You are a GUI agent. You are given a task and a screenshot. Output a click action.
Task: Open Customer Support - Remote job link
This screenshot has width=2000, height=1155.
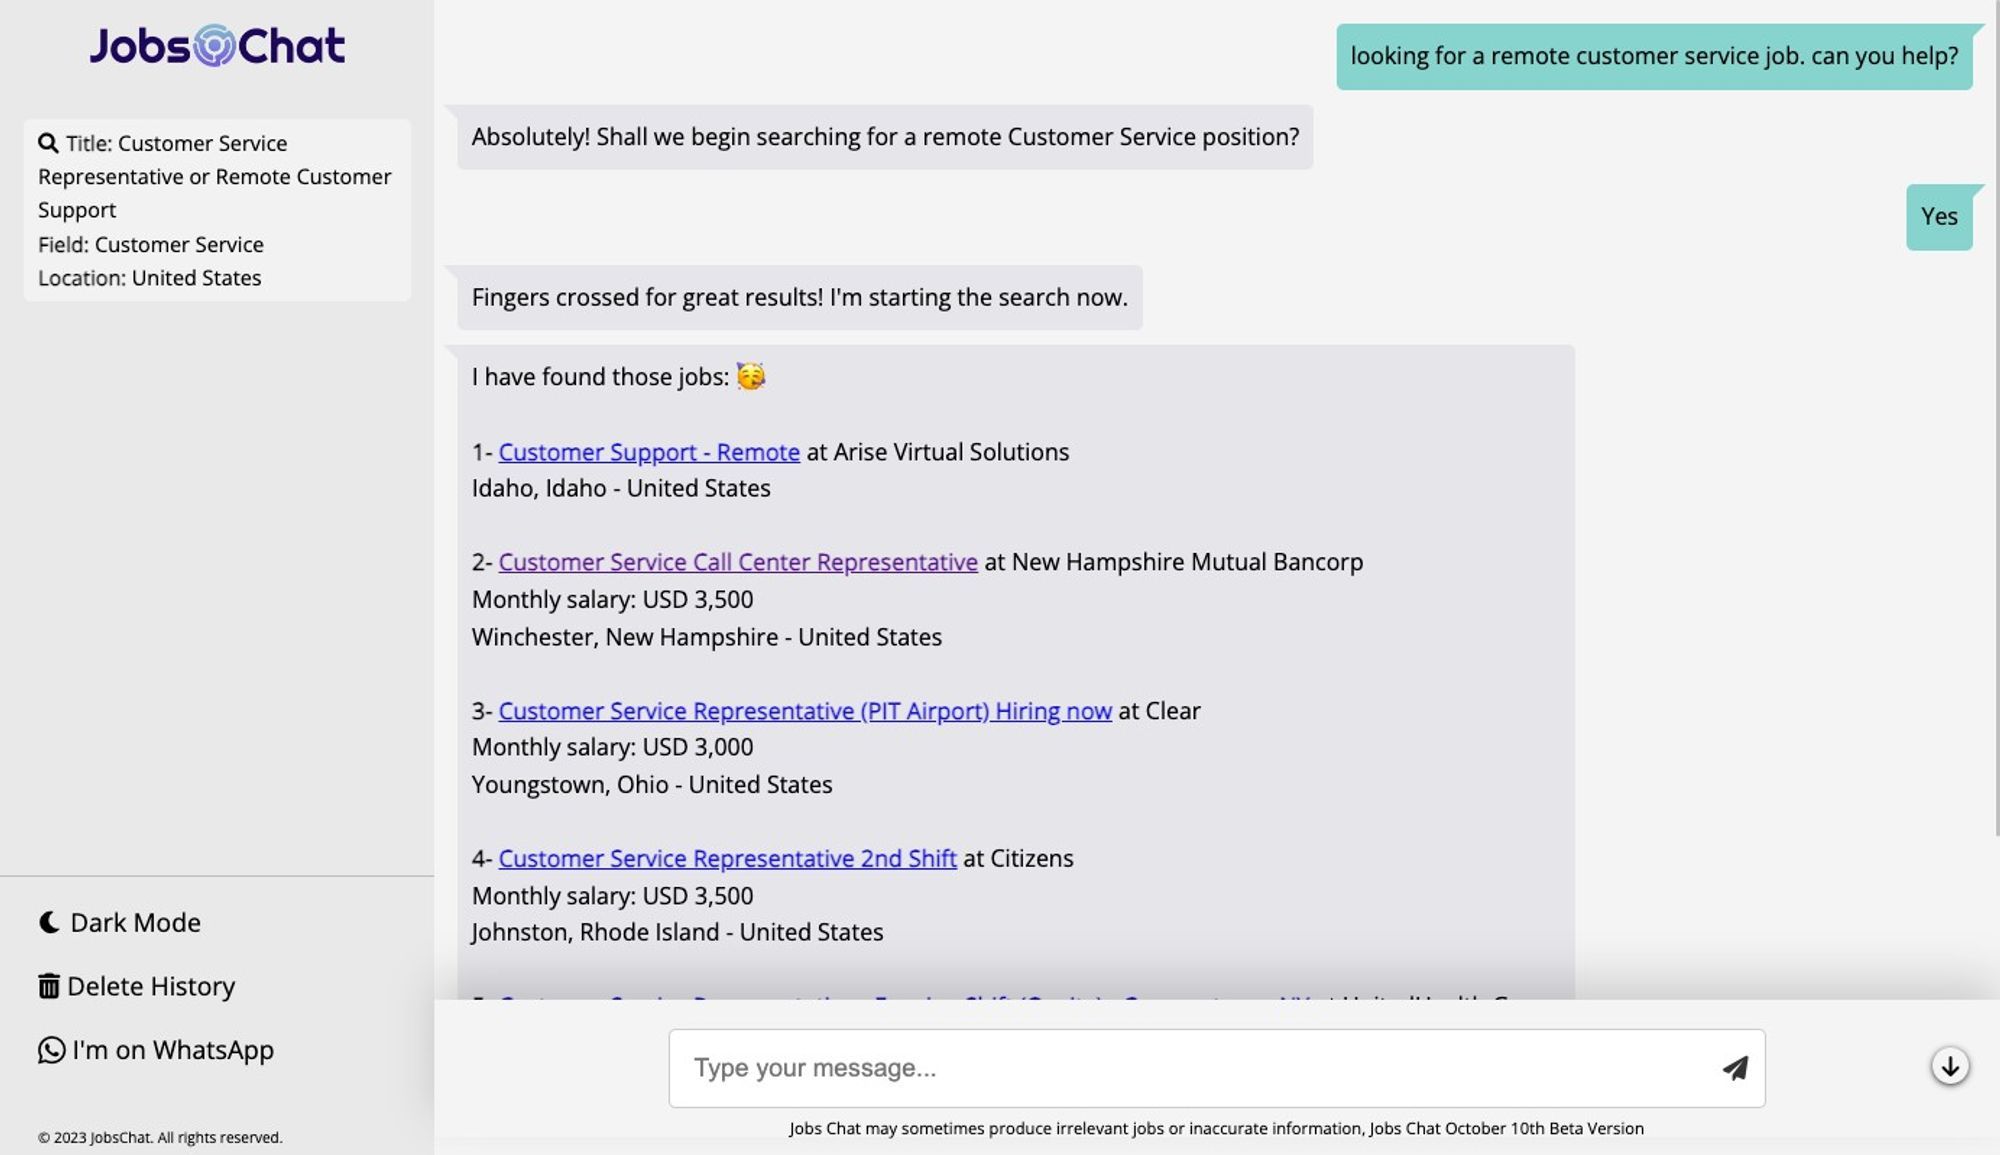[x=649, y=452]
